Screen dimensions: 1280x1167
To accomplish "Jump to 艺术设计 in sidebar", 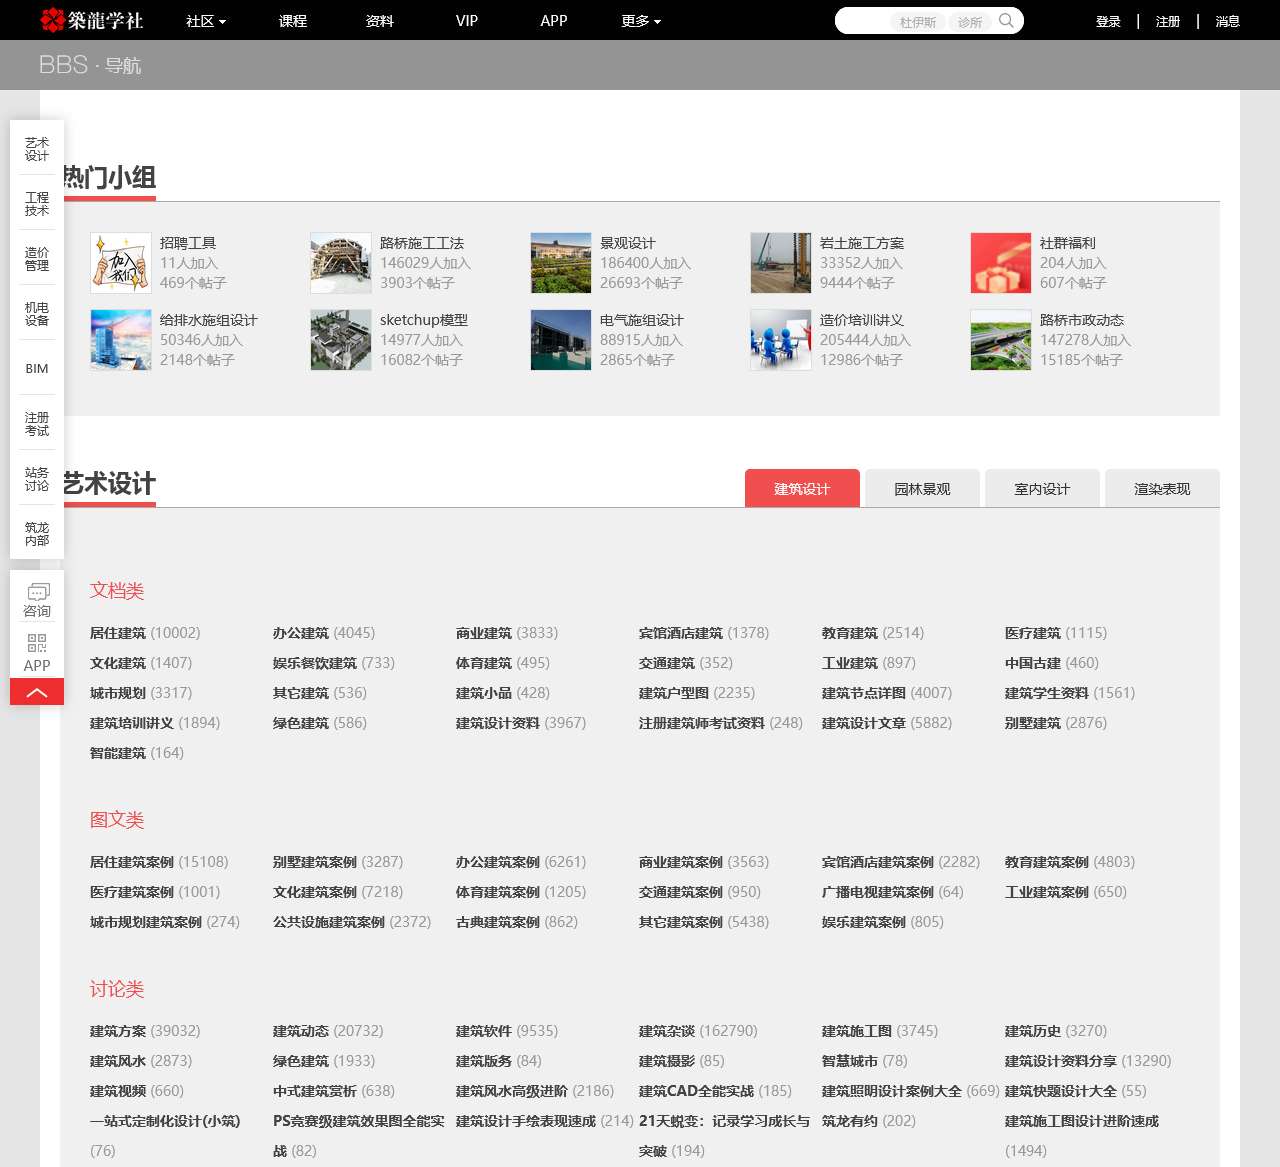I will coord(37,149).
